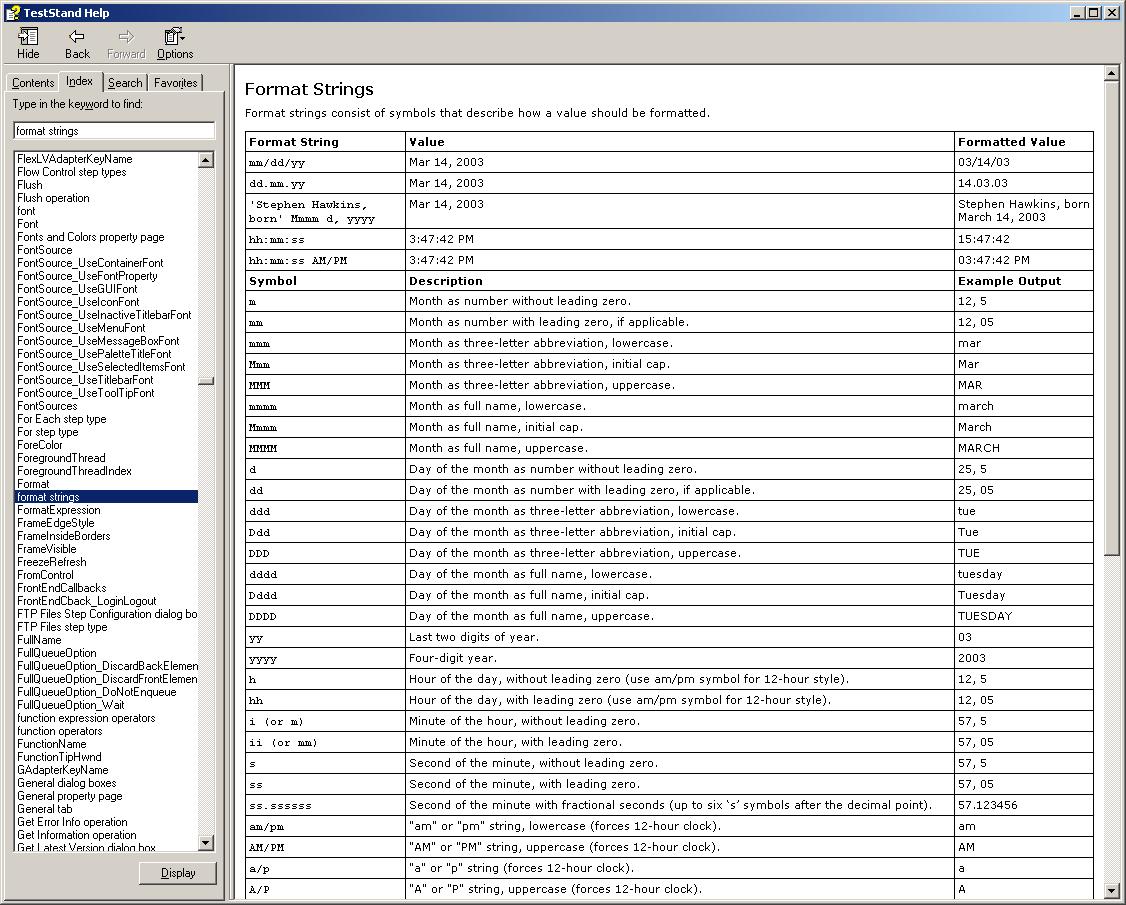Select 'For step type' index entry
Viewport: 1126px width, 905px height.
coord(47,432)
